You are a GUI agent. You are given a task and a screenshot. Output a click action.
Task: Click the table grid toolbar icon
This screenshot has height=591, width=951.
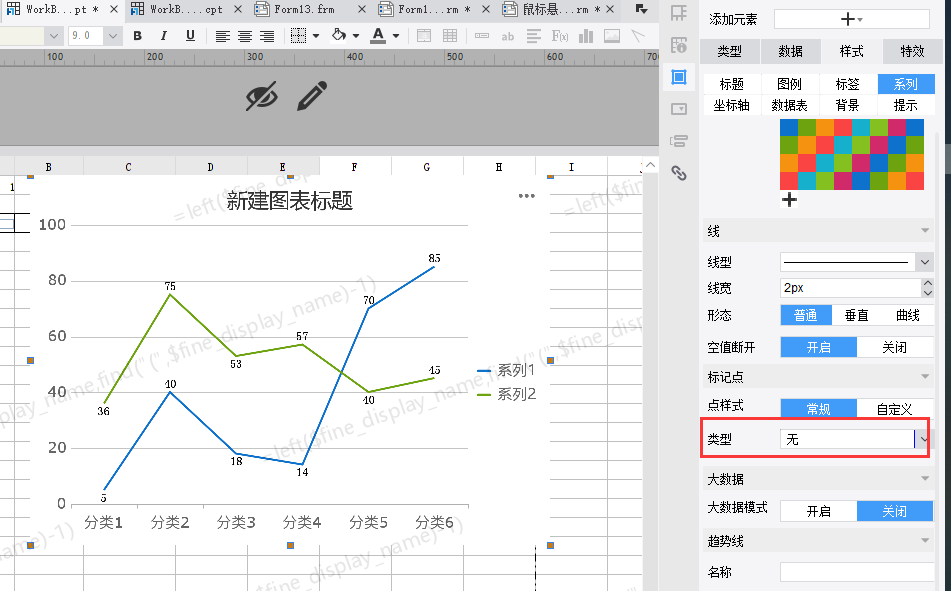[450, 36]
